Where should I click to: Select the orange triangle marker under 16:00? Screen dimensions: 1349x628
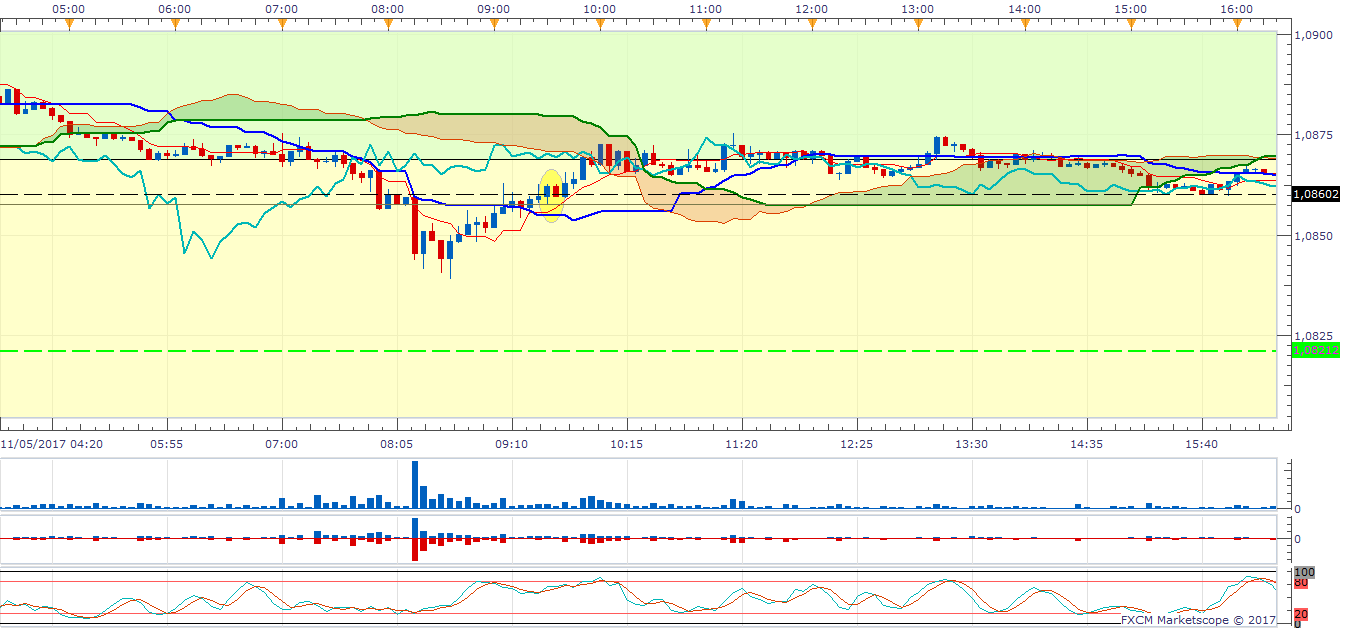pyautogui.click(x=1237, y=24)
